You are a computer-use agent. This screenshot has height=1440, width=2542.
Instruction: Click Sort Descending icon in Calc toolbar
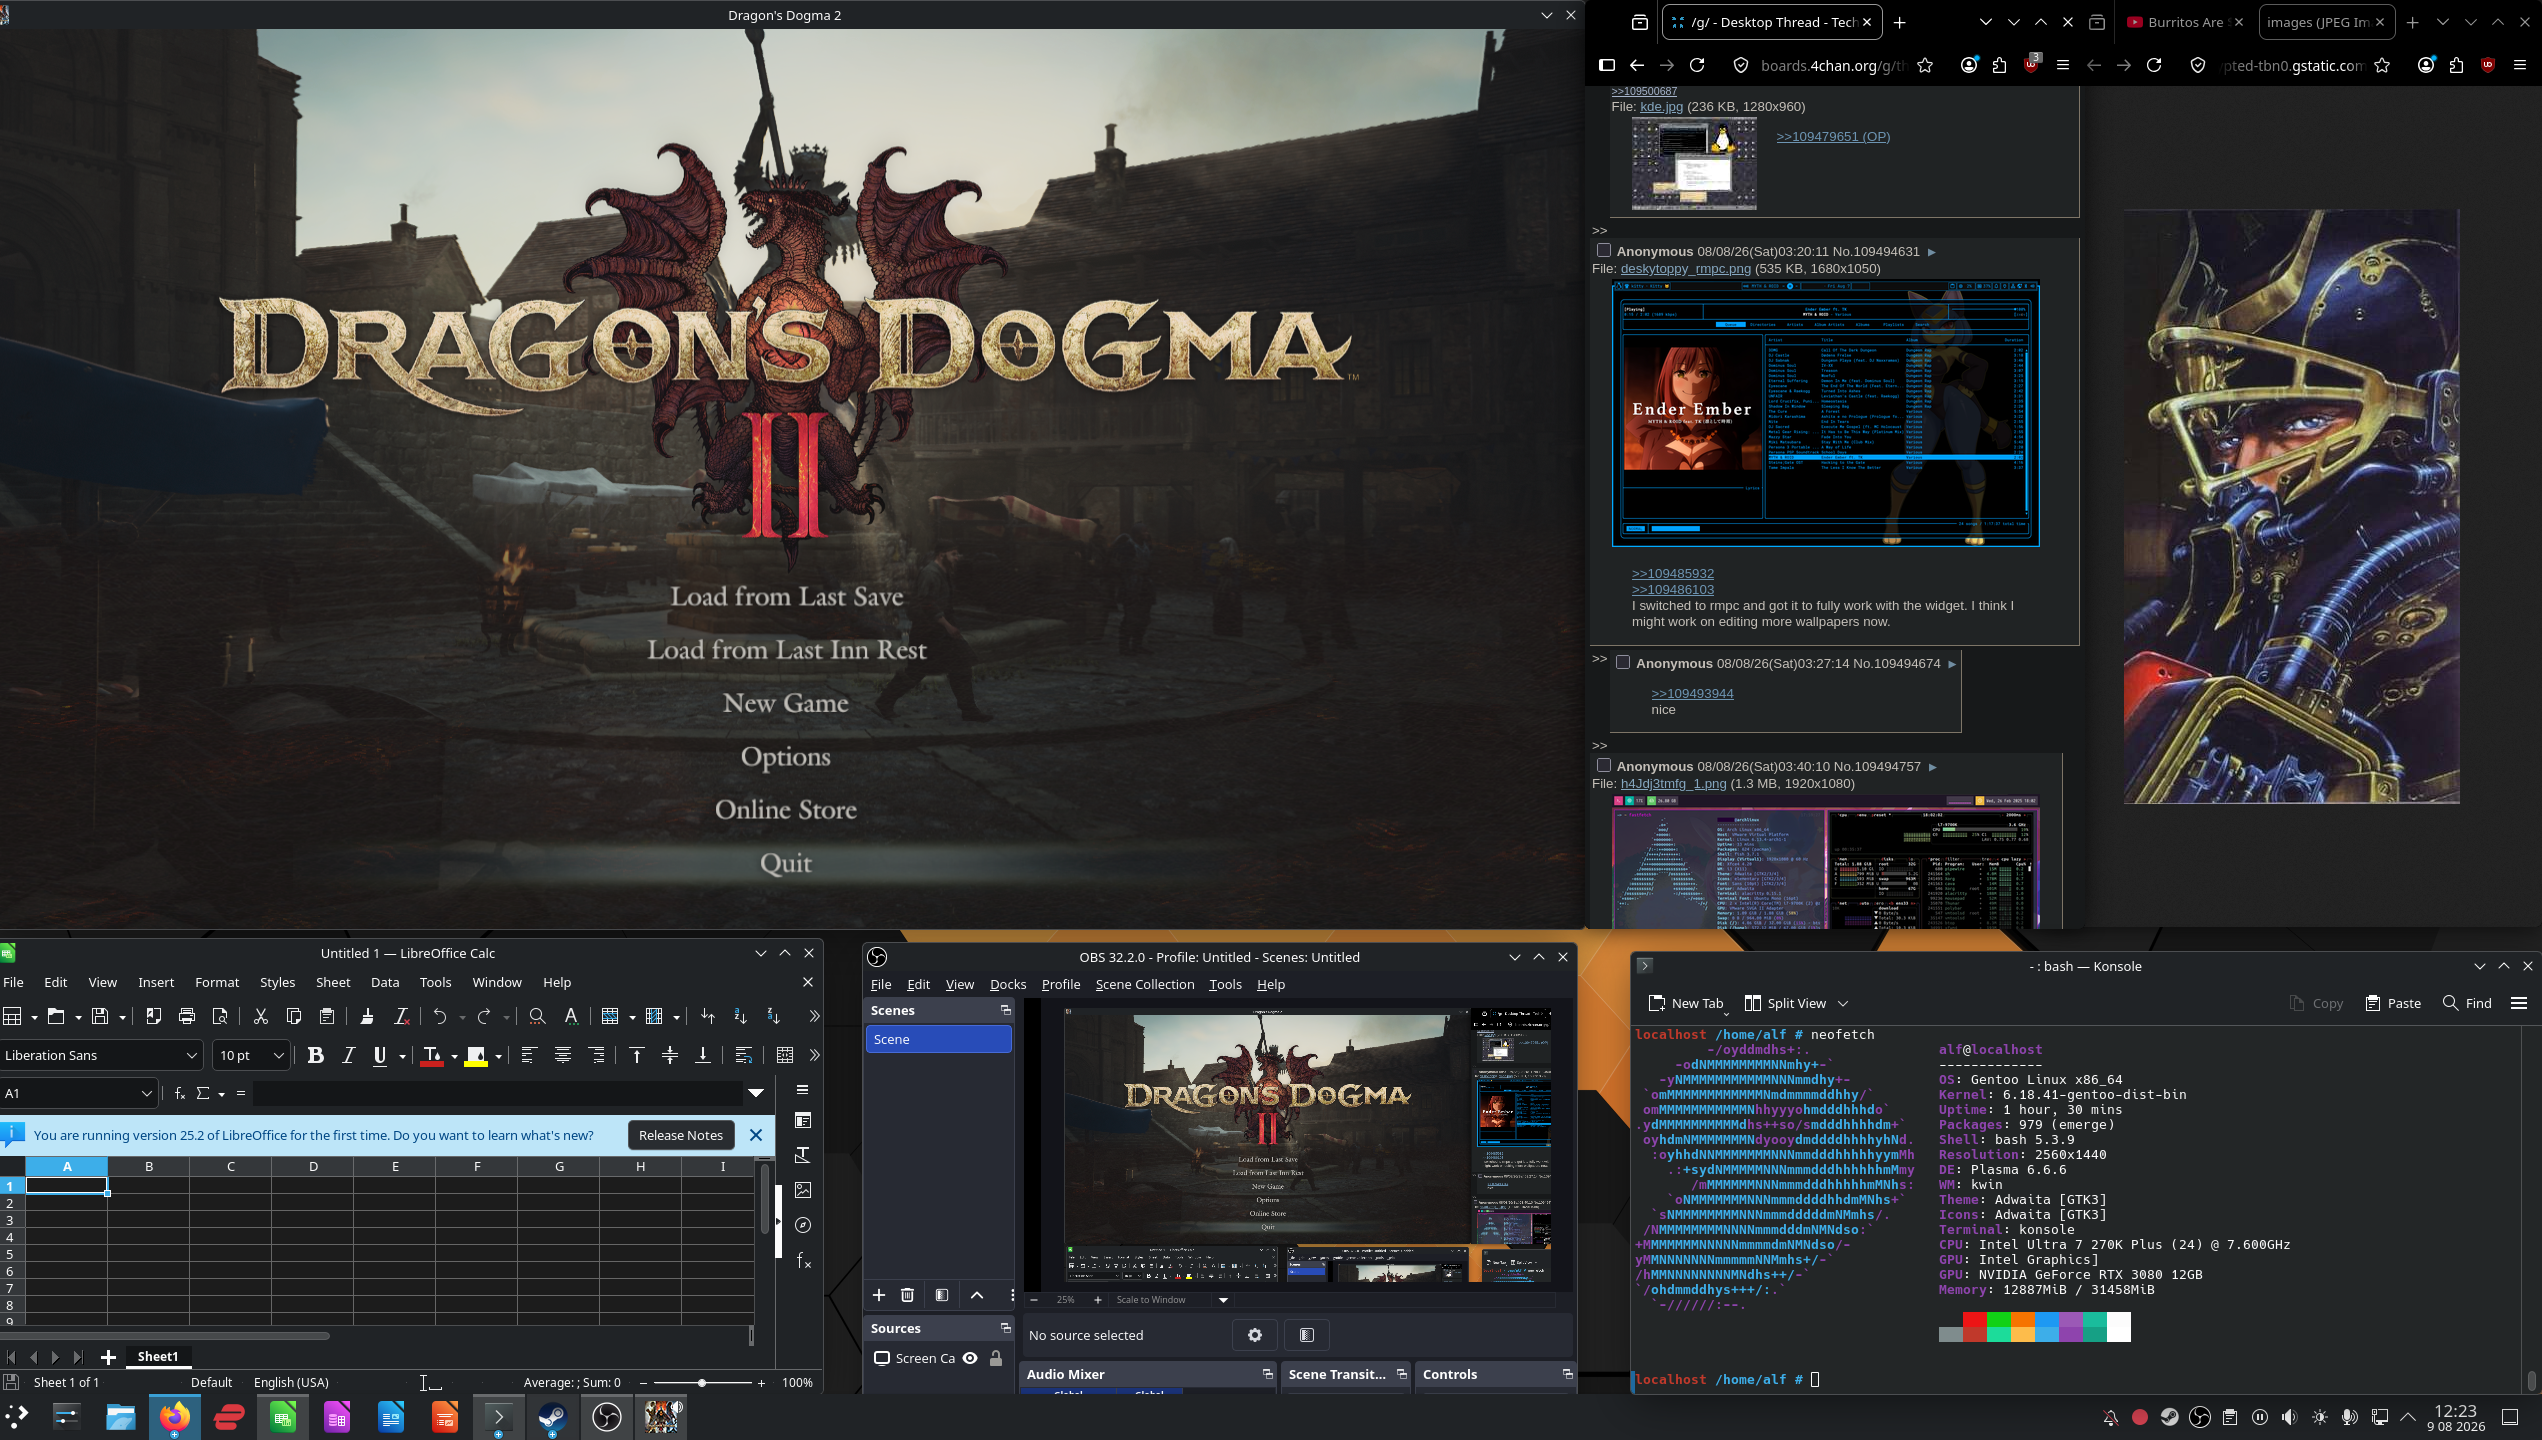click(x=773, y=1016)
